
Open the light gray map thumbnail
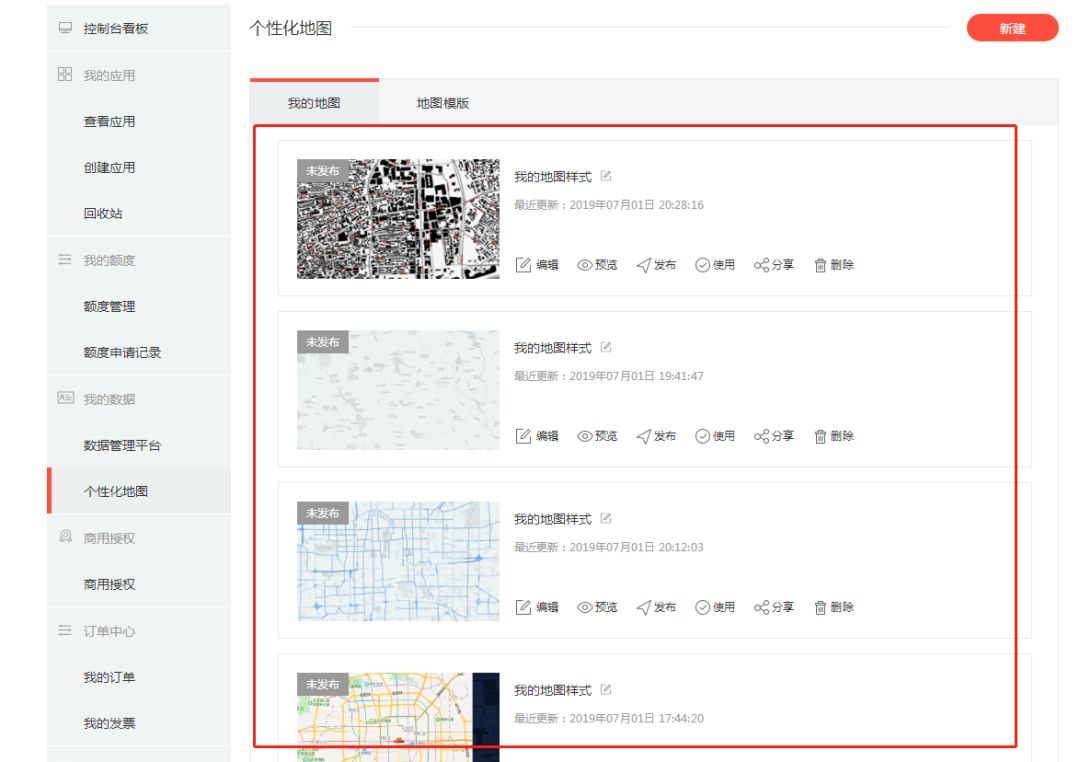[x=398, y=390]
